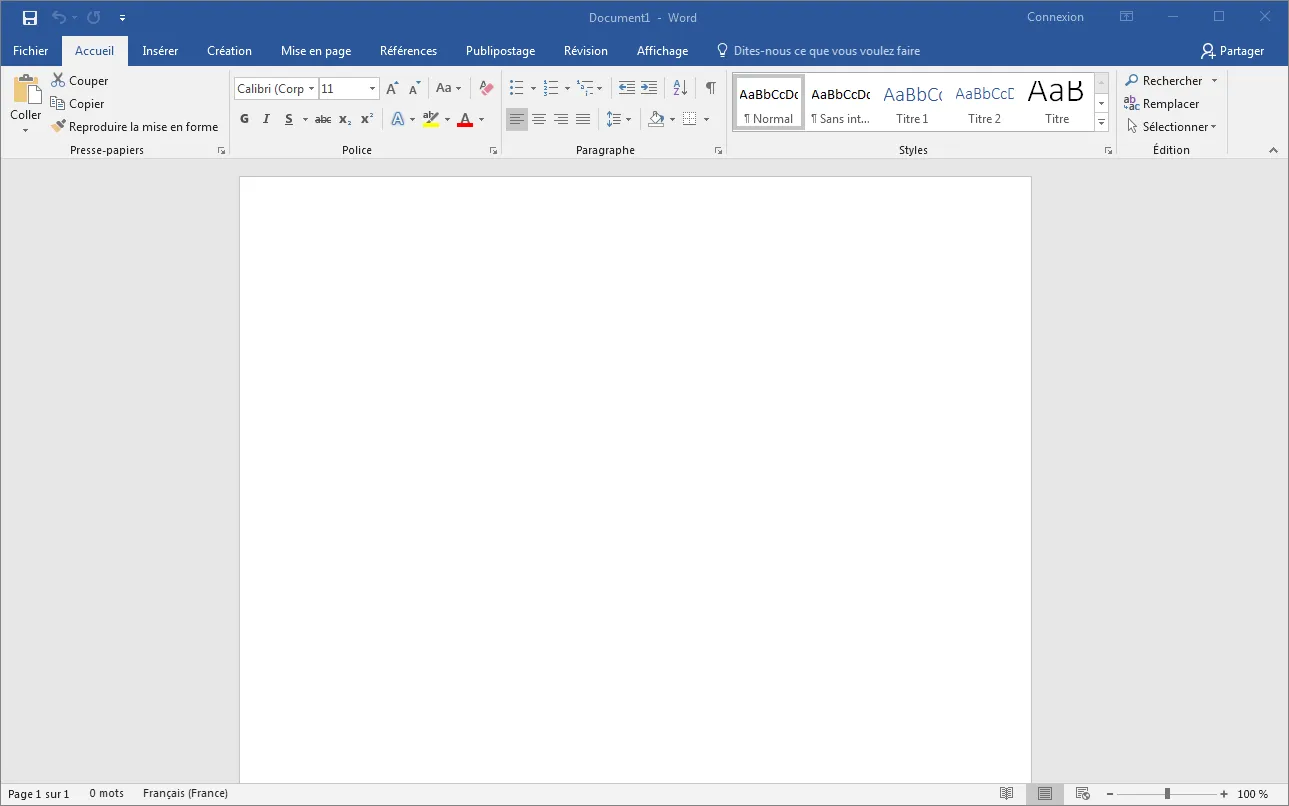Open the Police dialog launcher

point(493,151)
